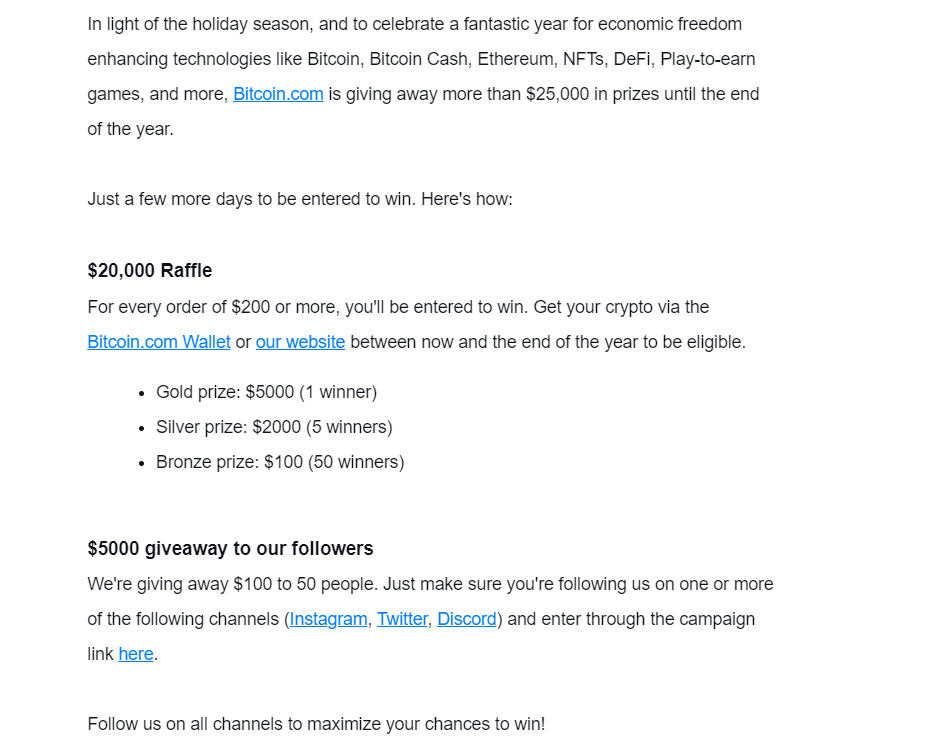This screenshot has width=940, height=749.
Task: Open the Bitcoin.com link in intro paragraph
Action: point(278,94)
